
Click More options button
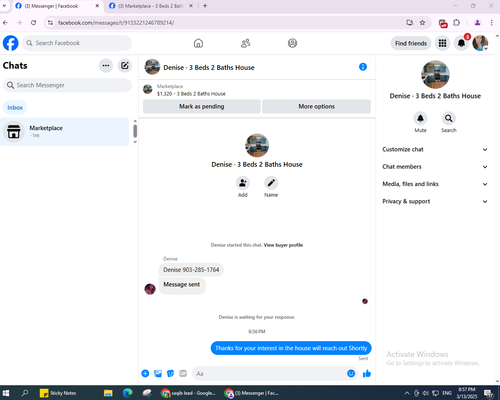coord(316,106)
